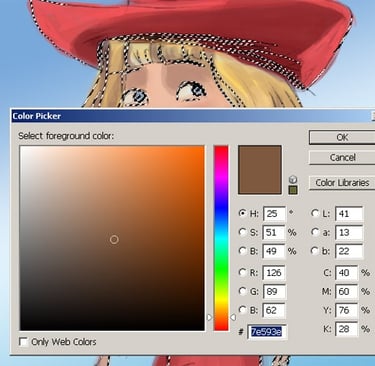Click the right hue slider arrow marker
375x366 pixels.
coord(233,317)
